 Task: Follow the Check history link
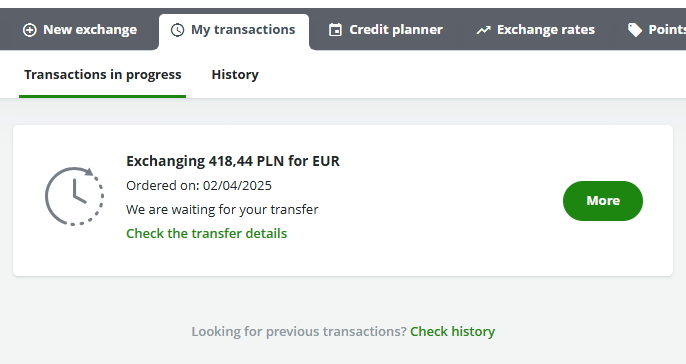click(x=452, y=332)
